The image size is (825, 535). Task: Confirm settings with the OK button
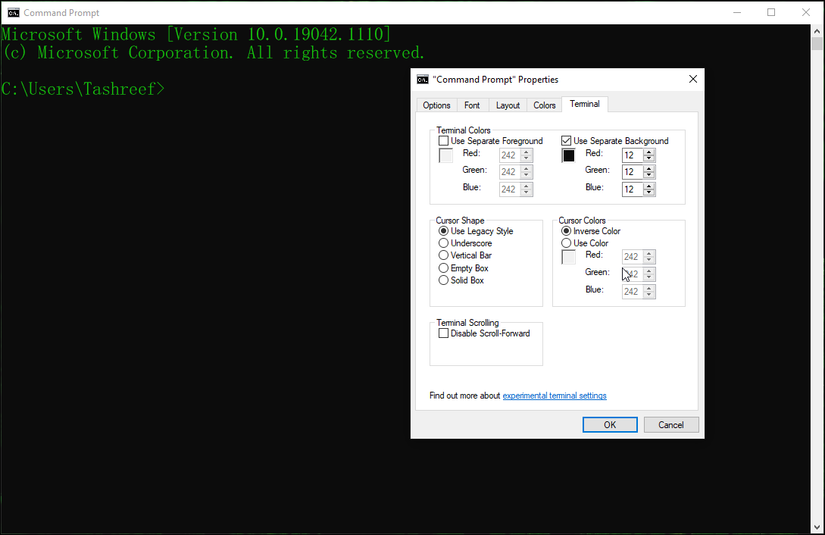[610, 425]
